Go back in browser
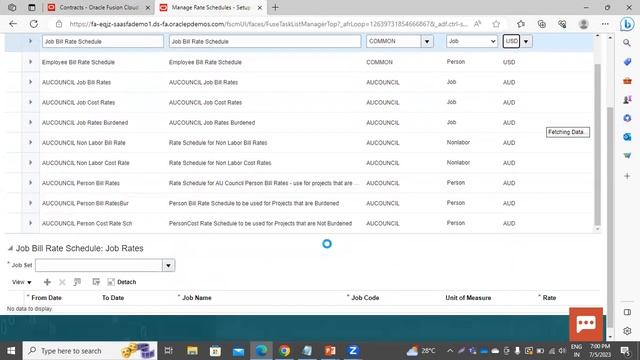Image resolution: width=640 pixels, height=360 pixels. tap(13, 24)
